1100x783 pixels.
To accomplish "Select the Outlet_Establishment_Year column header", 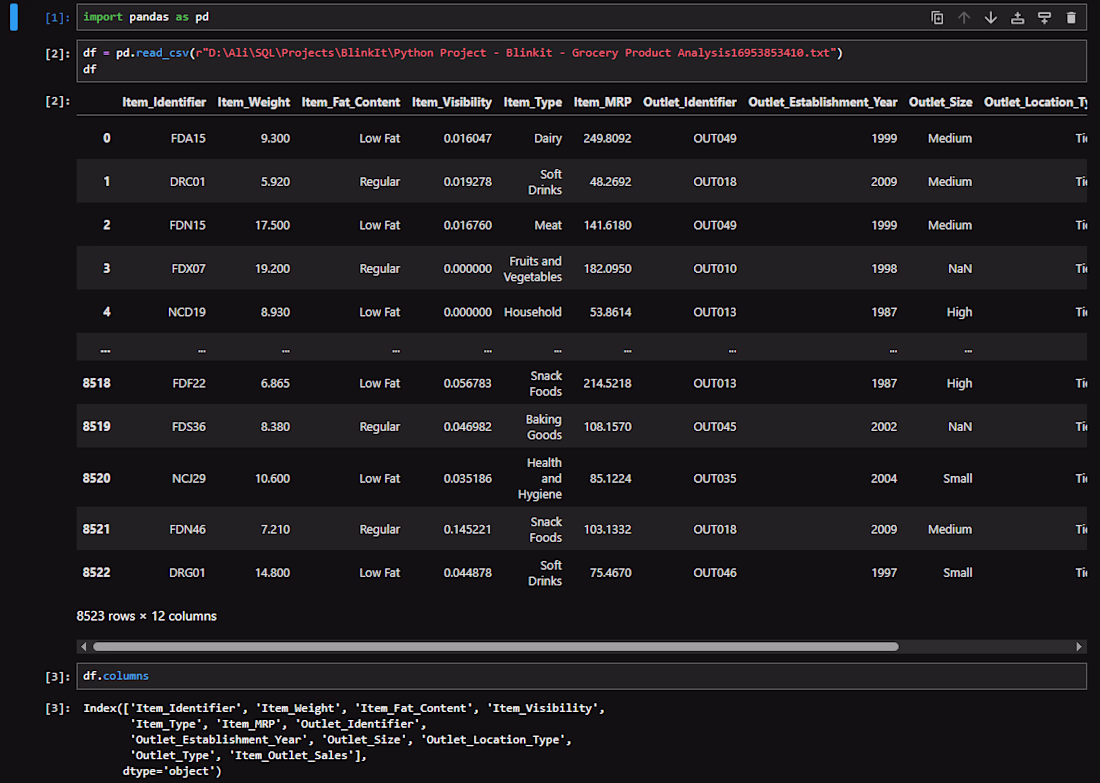I will pos(823,102).
